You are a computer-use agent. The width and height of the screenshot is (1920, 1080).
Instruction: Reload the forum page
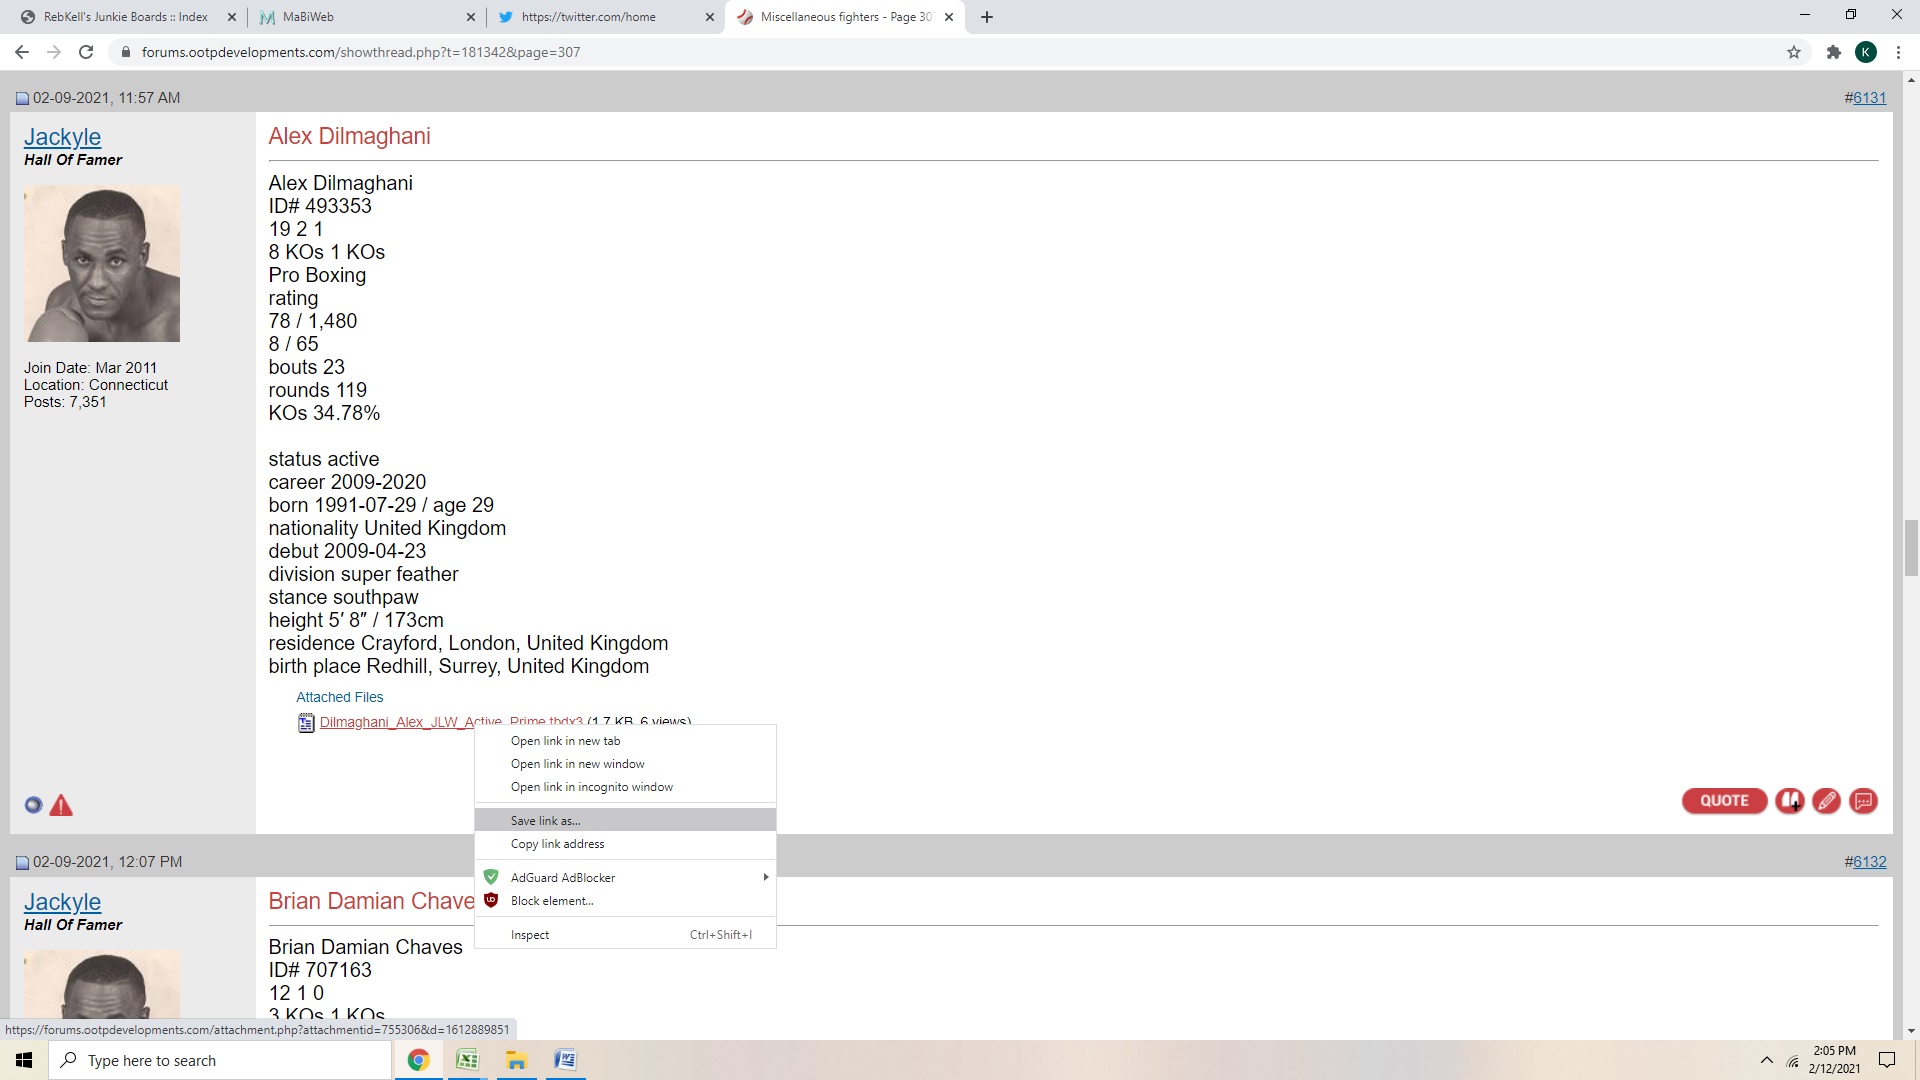[x=86, y=52]
